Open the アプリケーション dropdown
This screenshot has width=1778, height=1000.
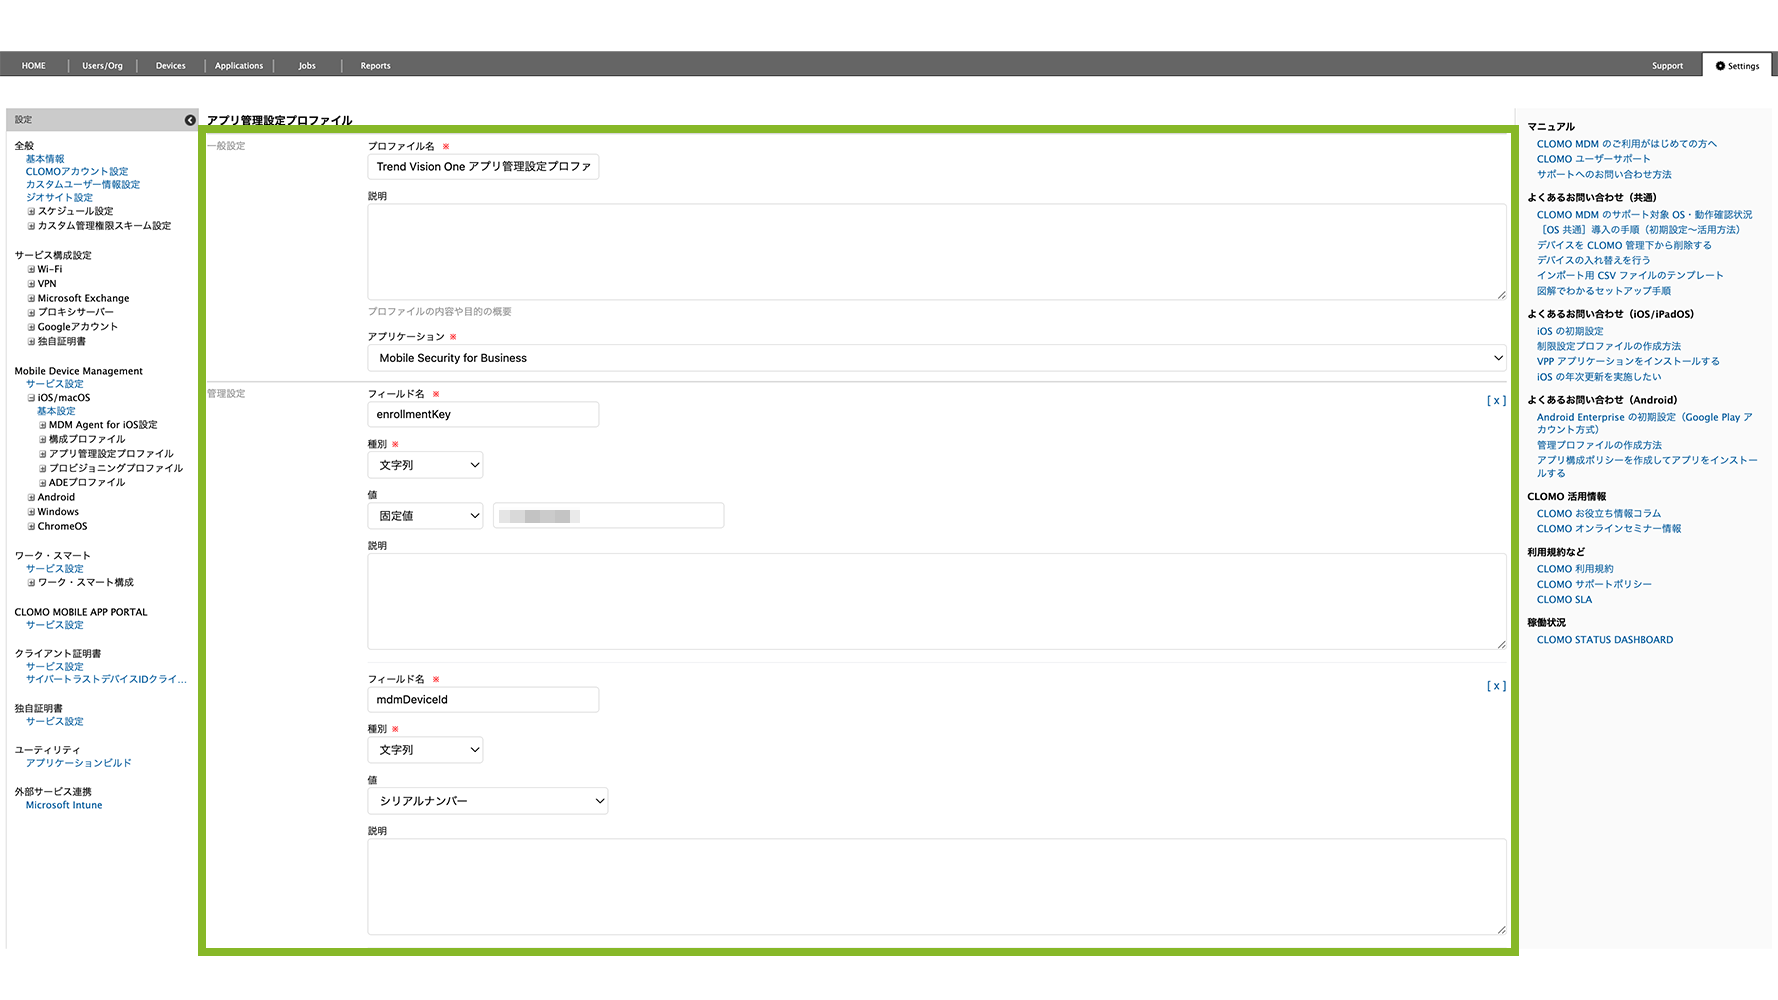[936, 358]
